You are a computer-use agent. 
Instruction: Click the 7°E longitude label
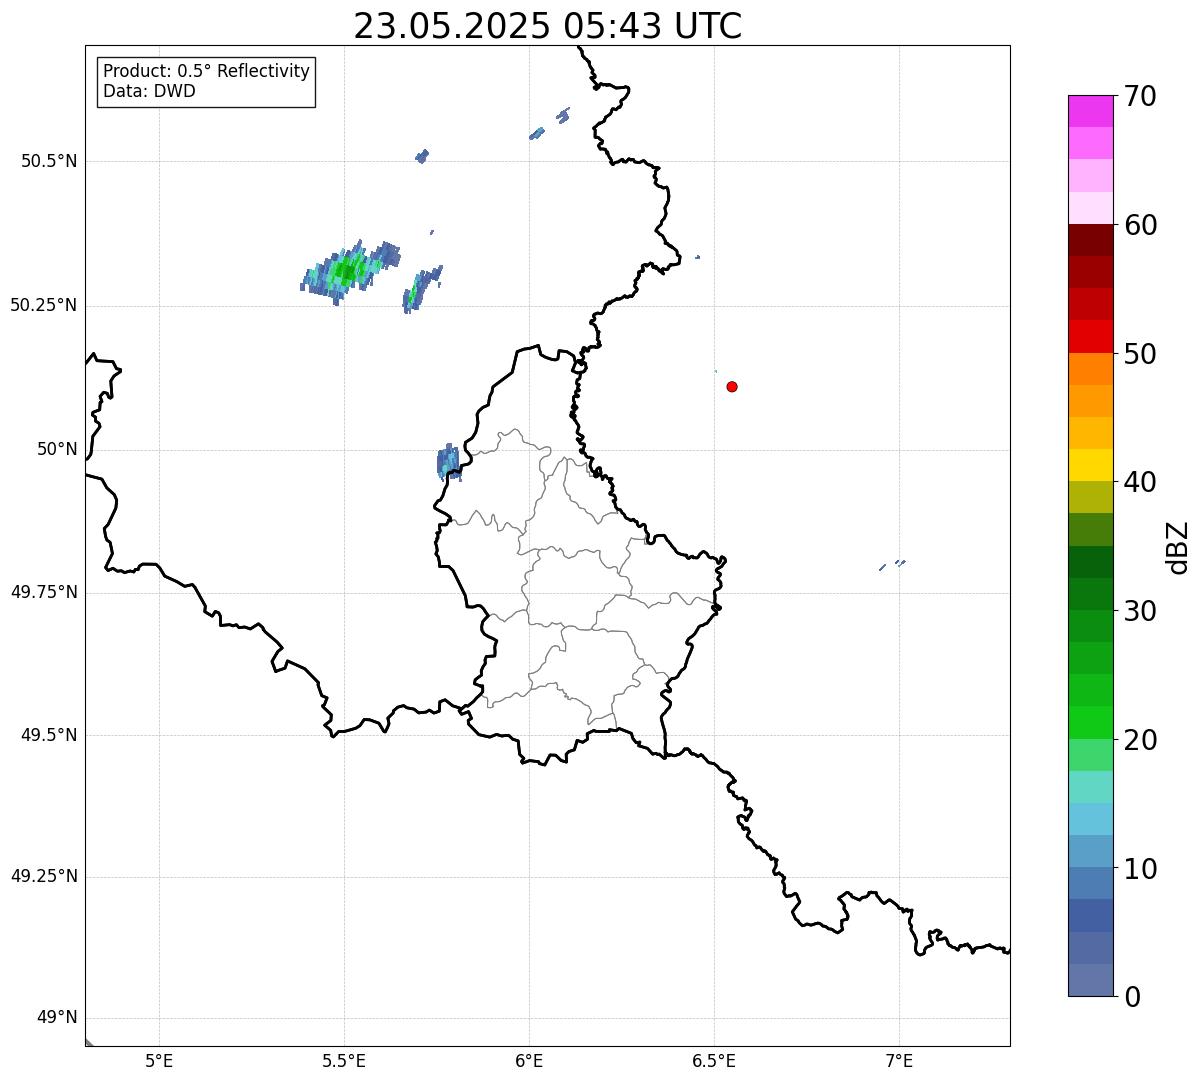coord(899,1060)
